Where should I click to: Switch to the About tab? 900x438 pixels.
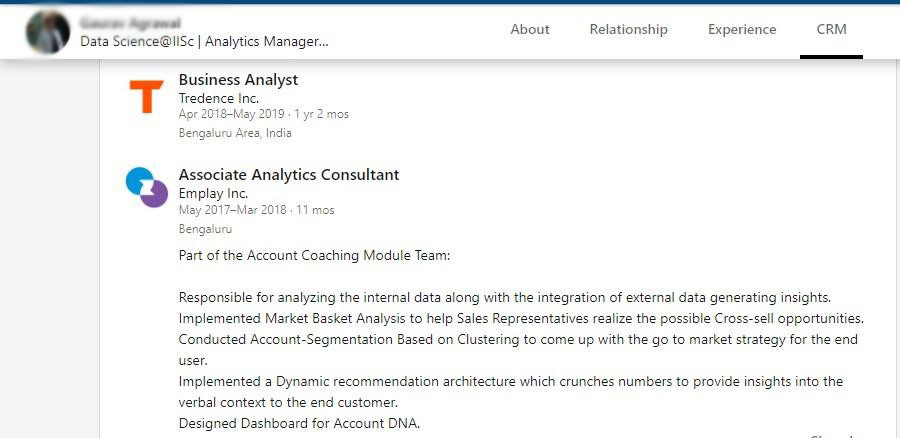(x=530, y=29)
